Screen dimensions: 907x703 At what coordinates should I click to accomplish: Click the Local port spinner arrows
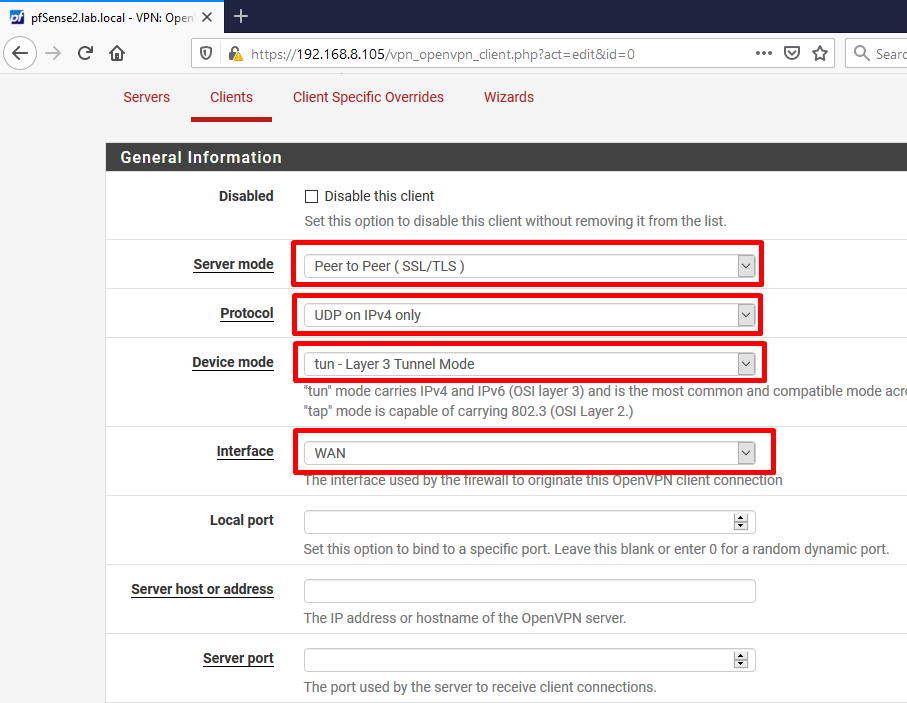pyautogui.click(x=741, y=522)
